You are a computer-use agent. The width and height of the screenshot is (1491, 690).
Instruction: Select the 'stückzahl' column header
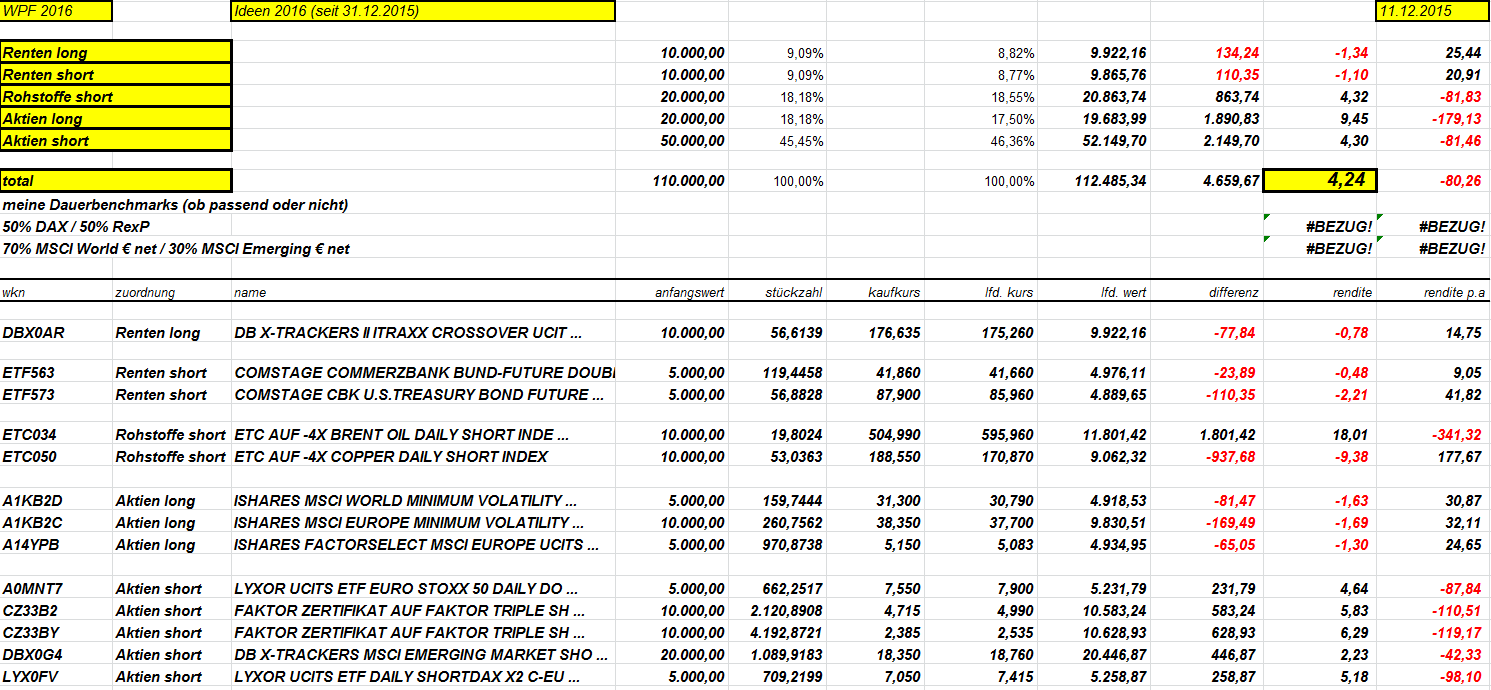point(796,293)
